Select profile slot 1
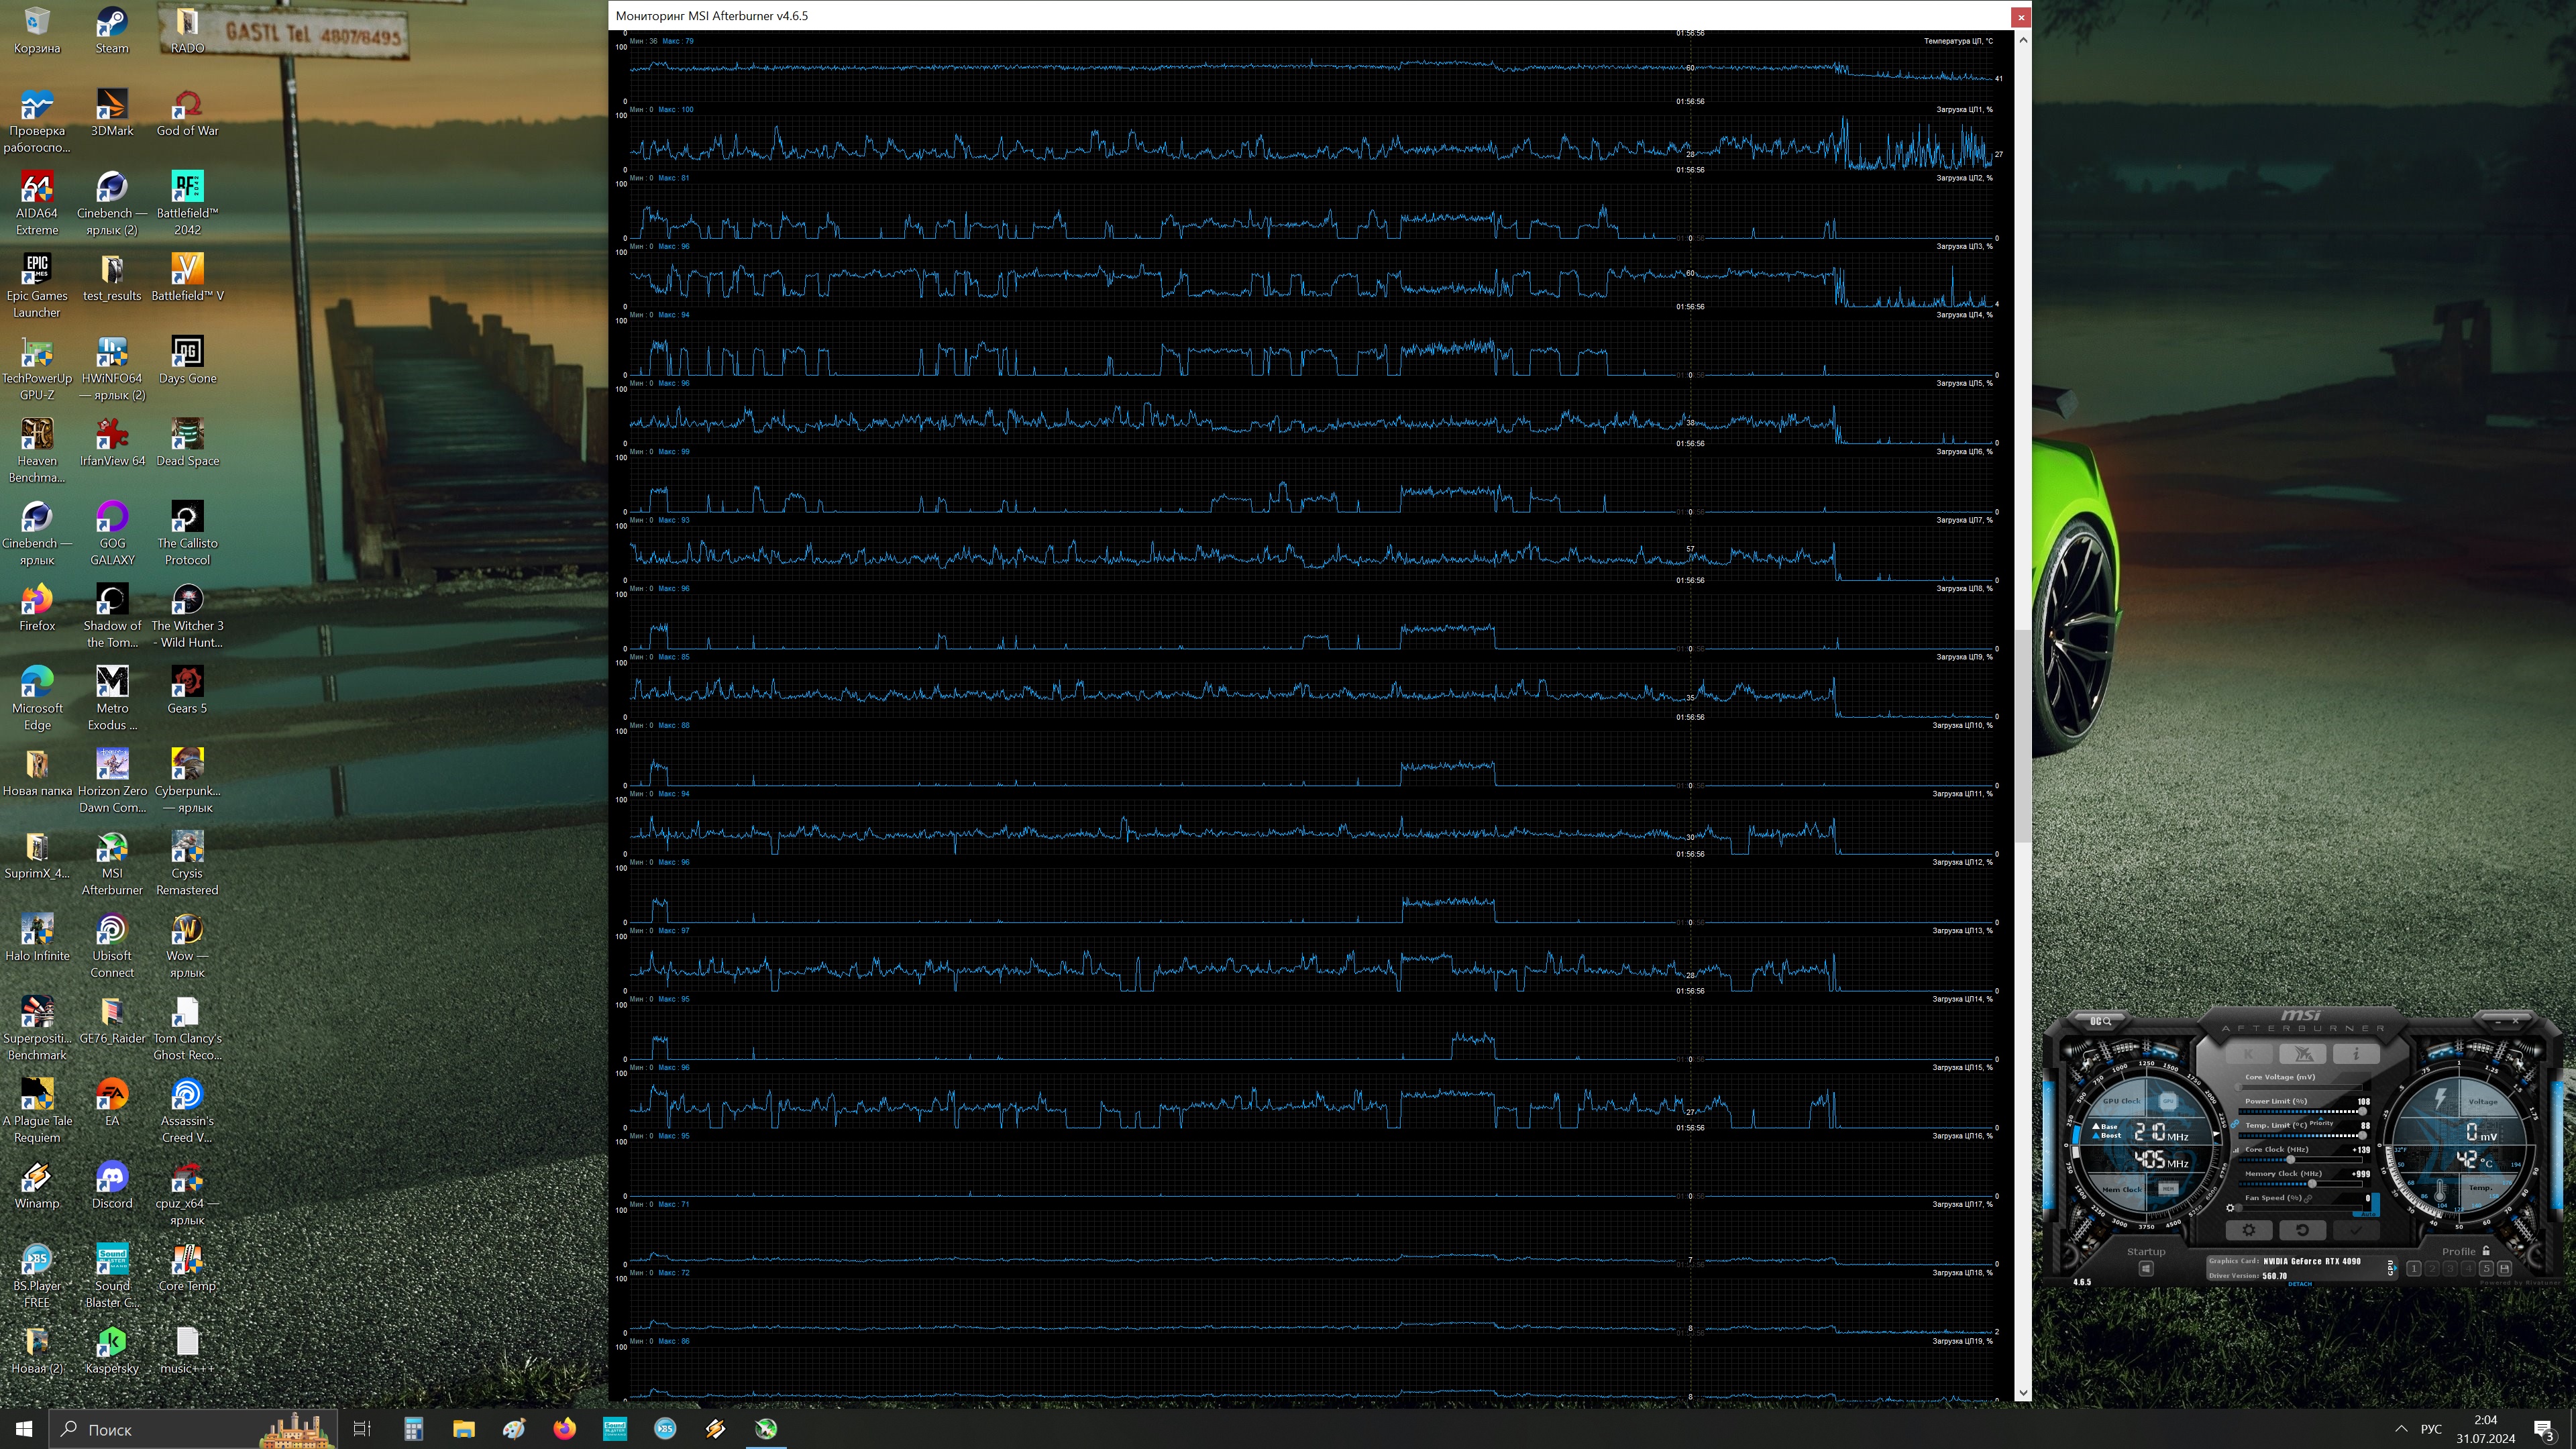2576x1449 pixels. 2414,1269
